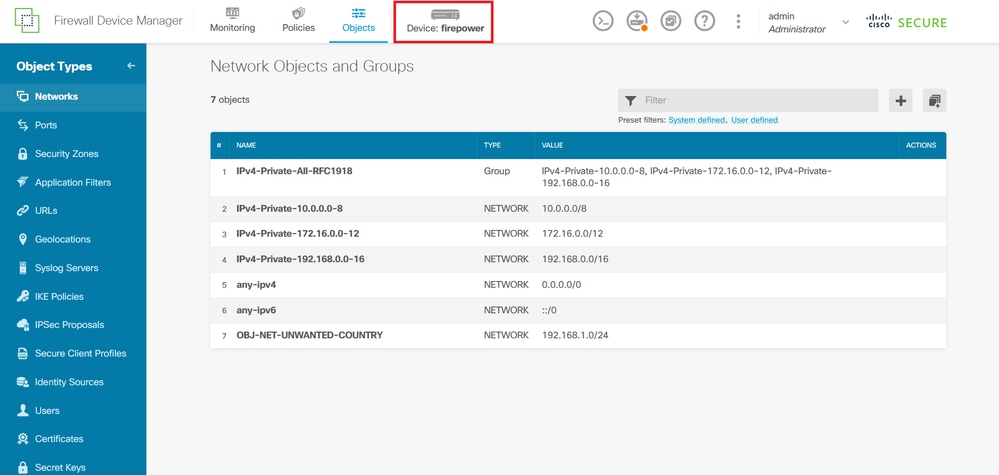Select the OBJ-NET-UNWANTED-COUNTRY object name
This screenshot has width=999, height=475.
[x=310, y=335]
